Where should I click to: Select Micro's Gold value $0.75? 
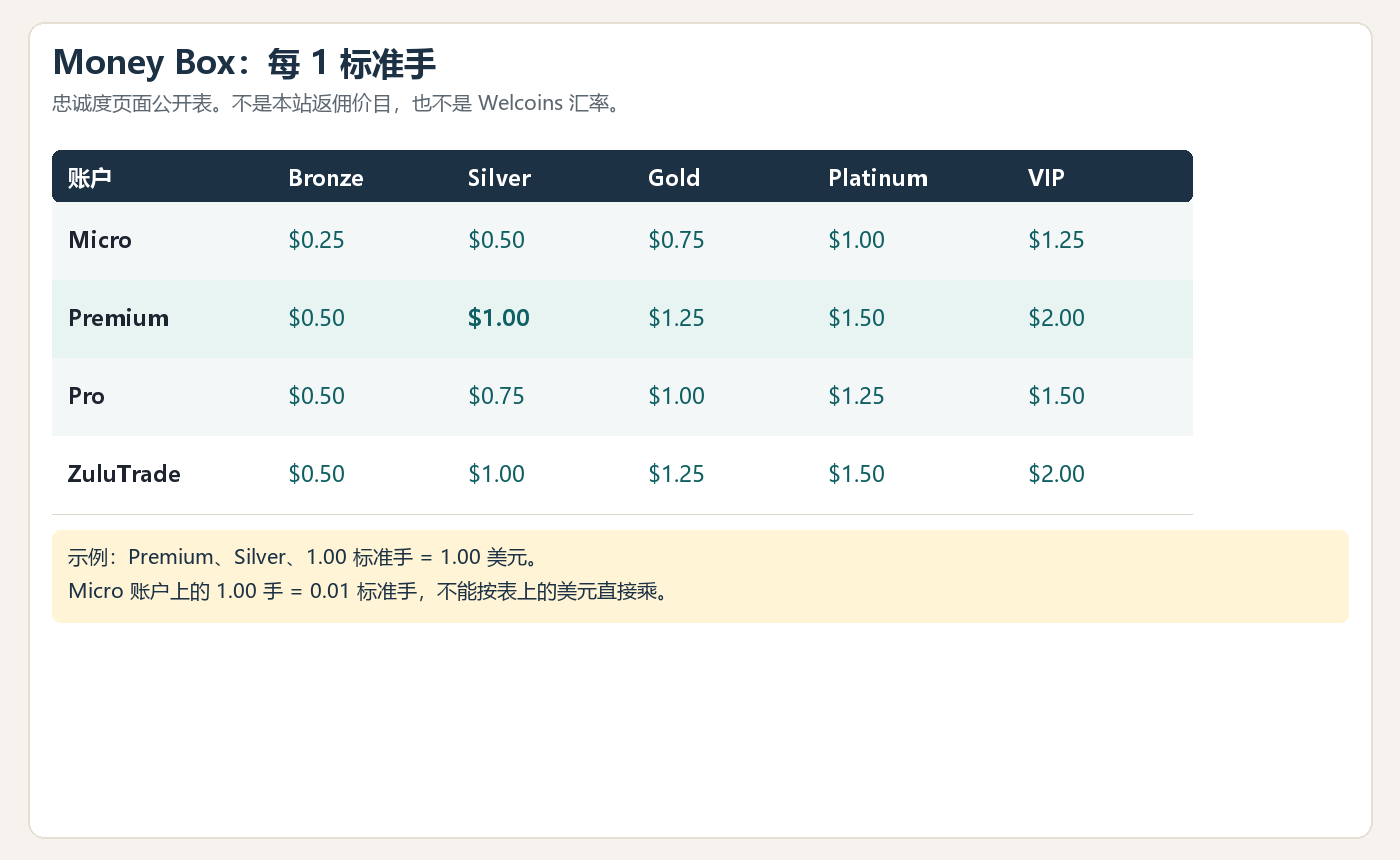[676, 240]
